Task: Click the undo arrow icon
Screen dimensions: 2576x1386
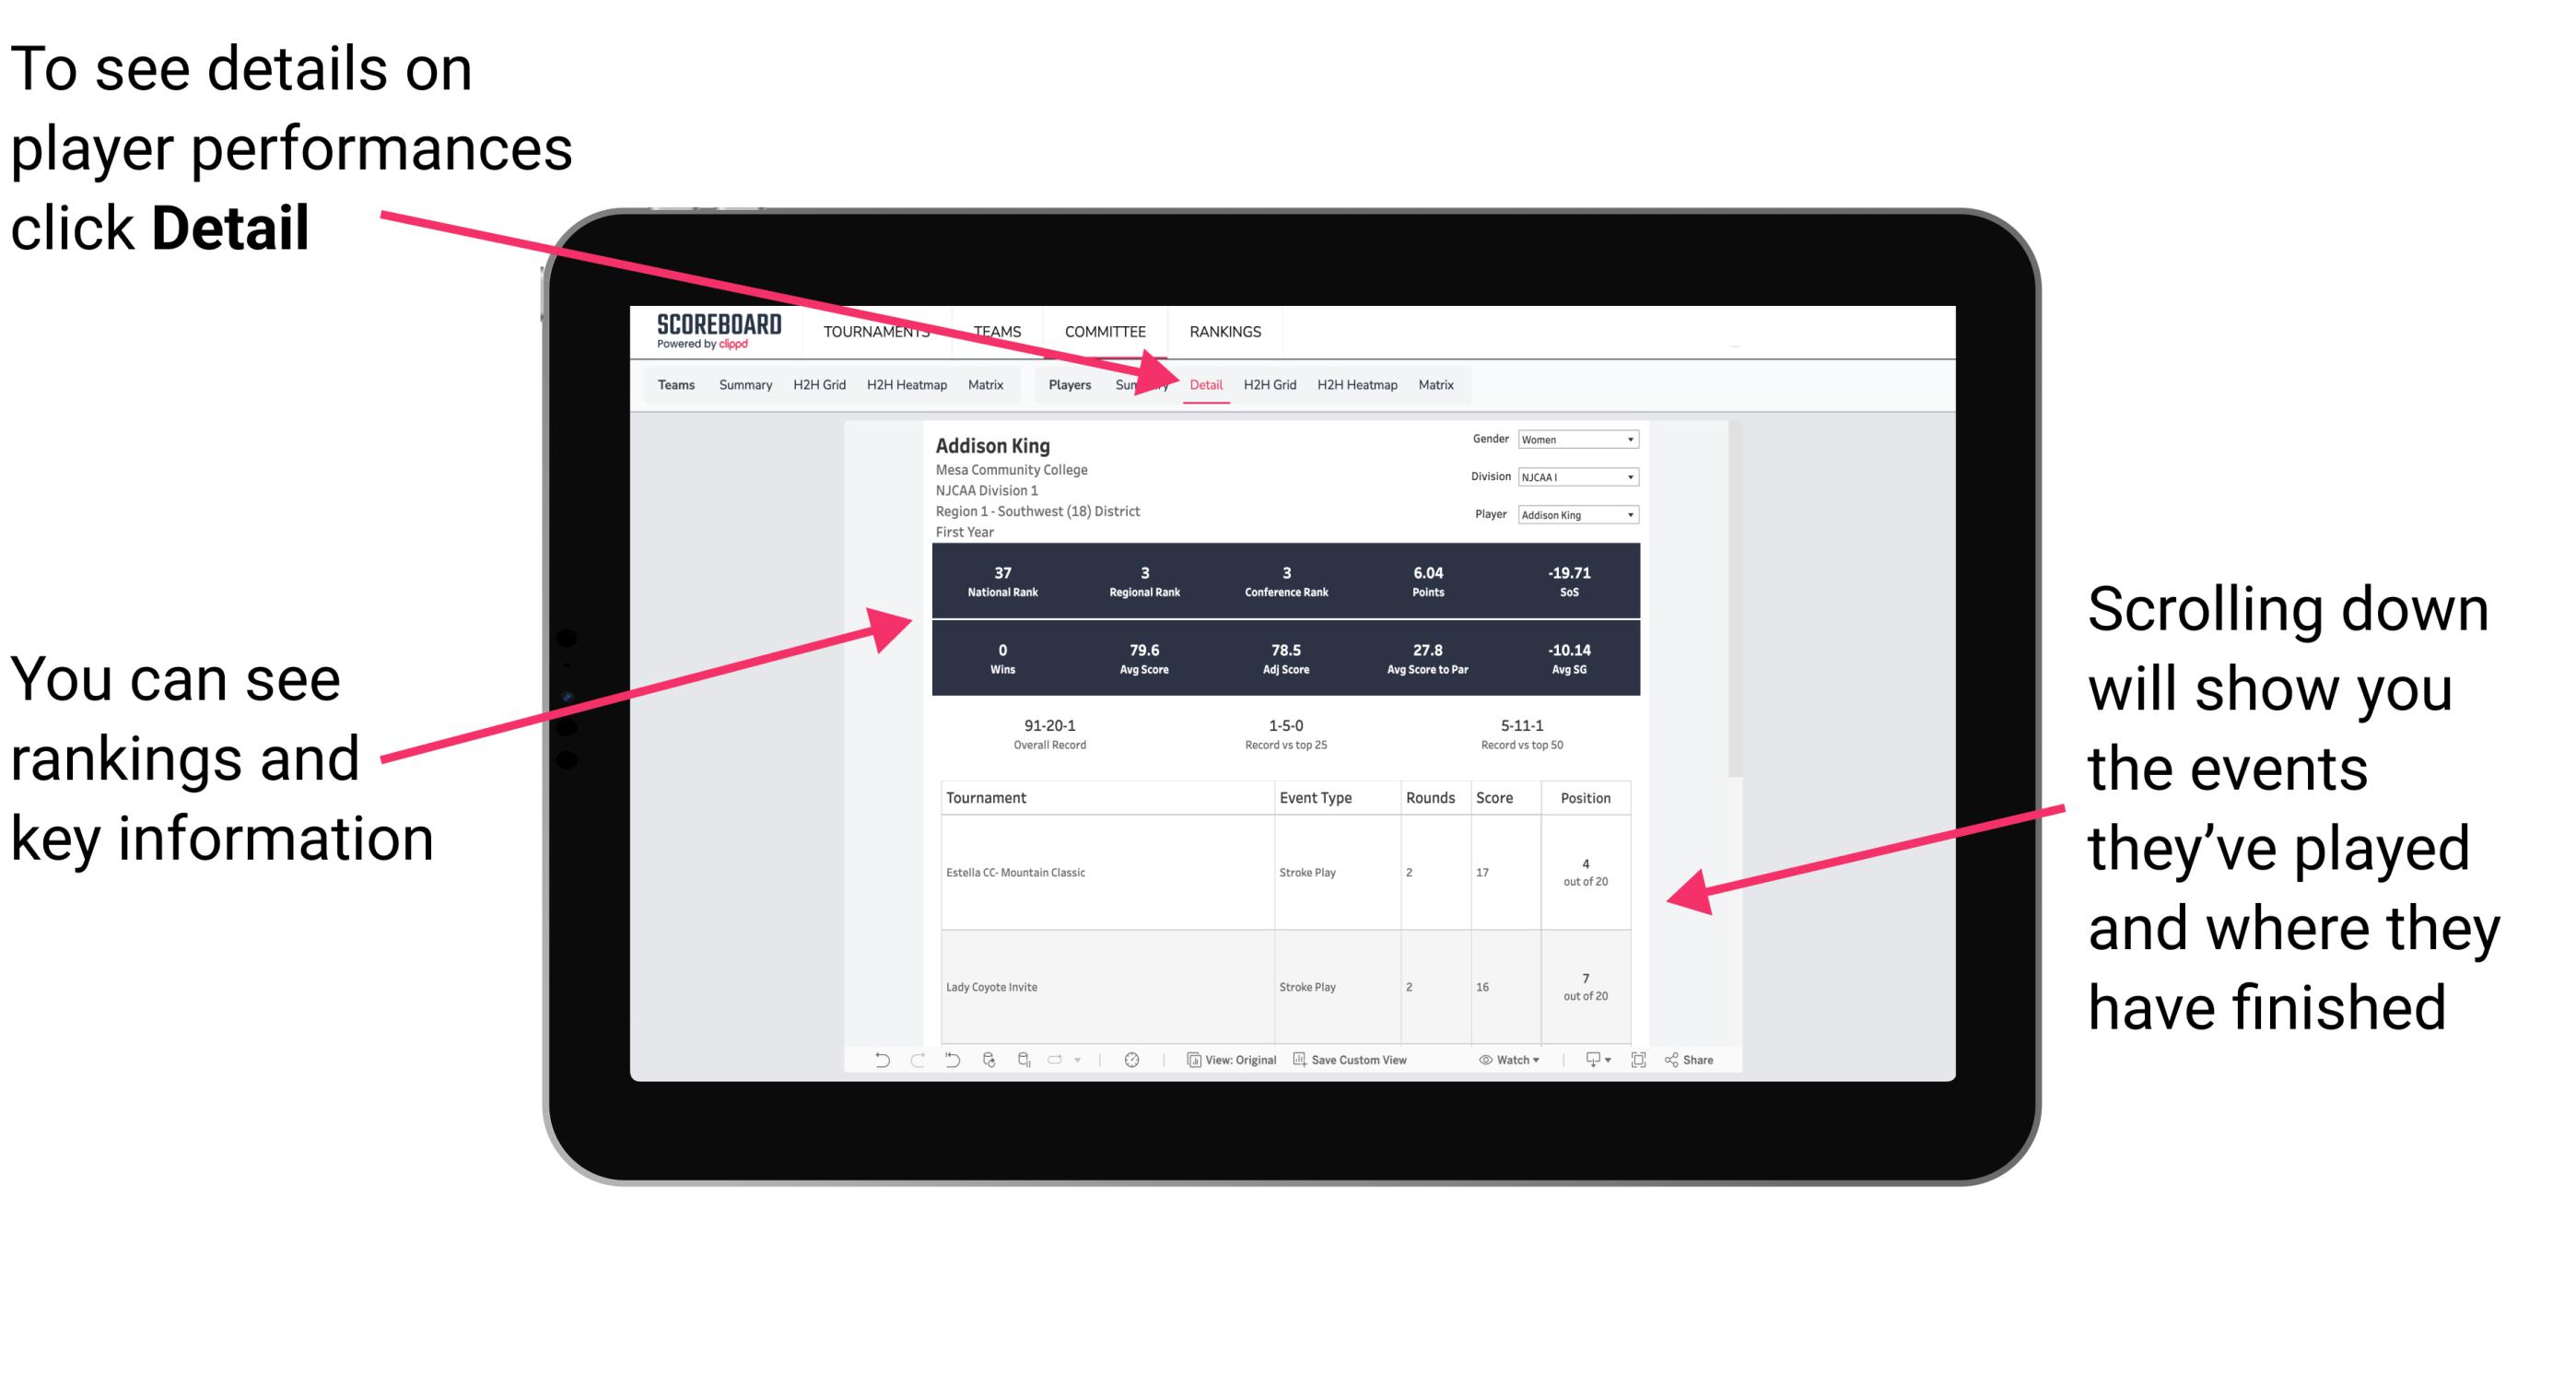Action: click(x=870, y=1065)
